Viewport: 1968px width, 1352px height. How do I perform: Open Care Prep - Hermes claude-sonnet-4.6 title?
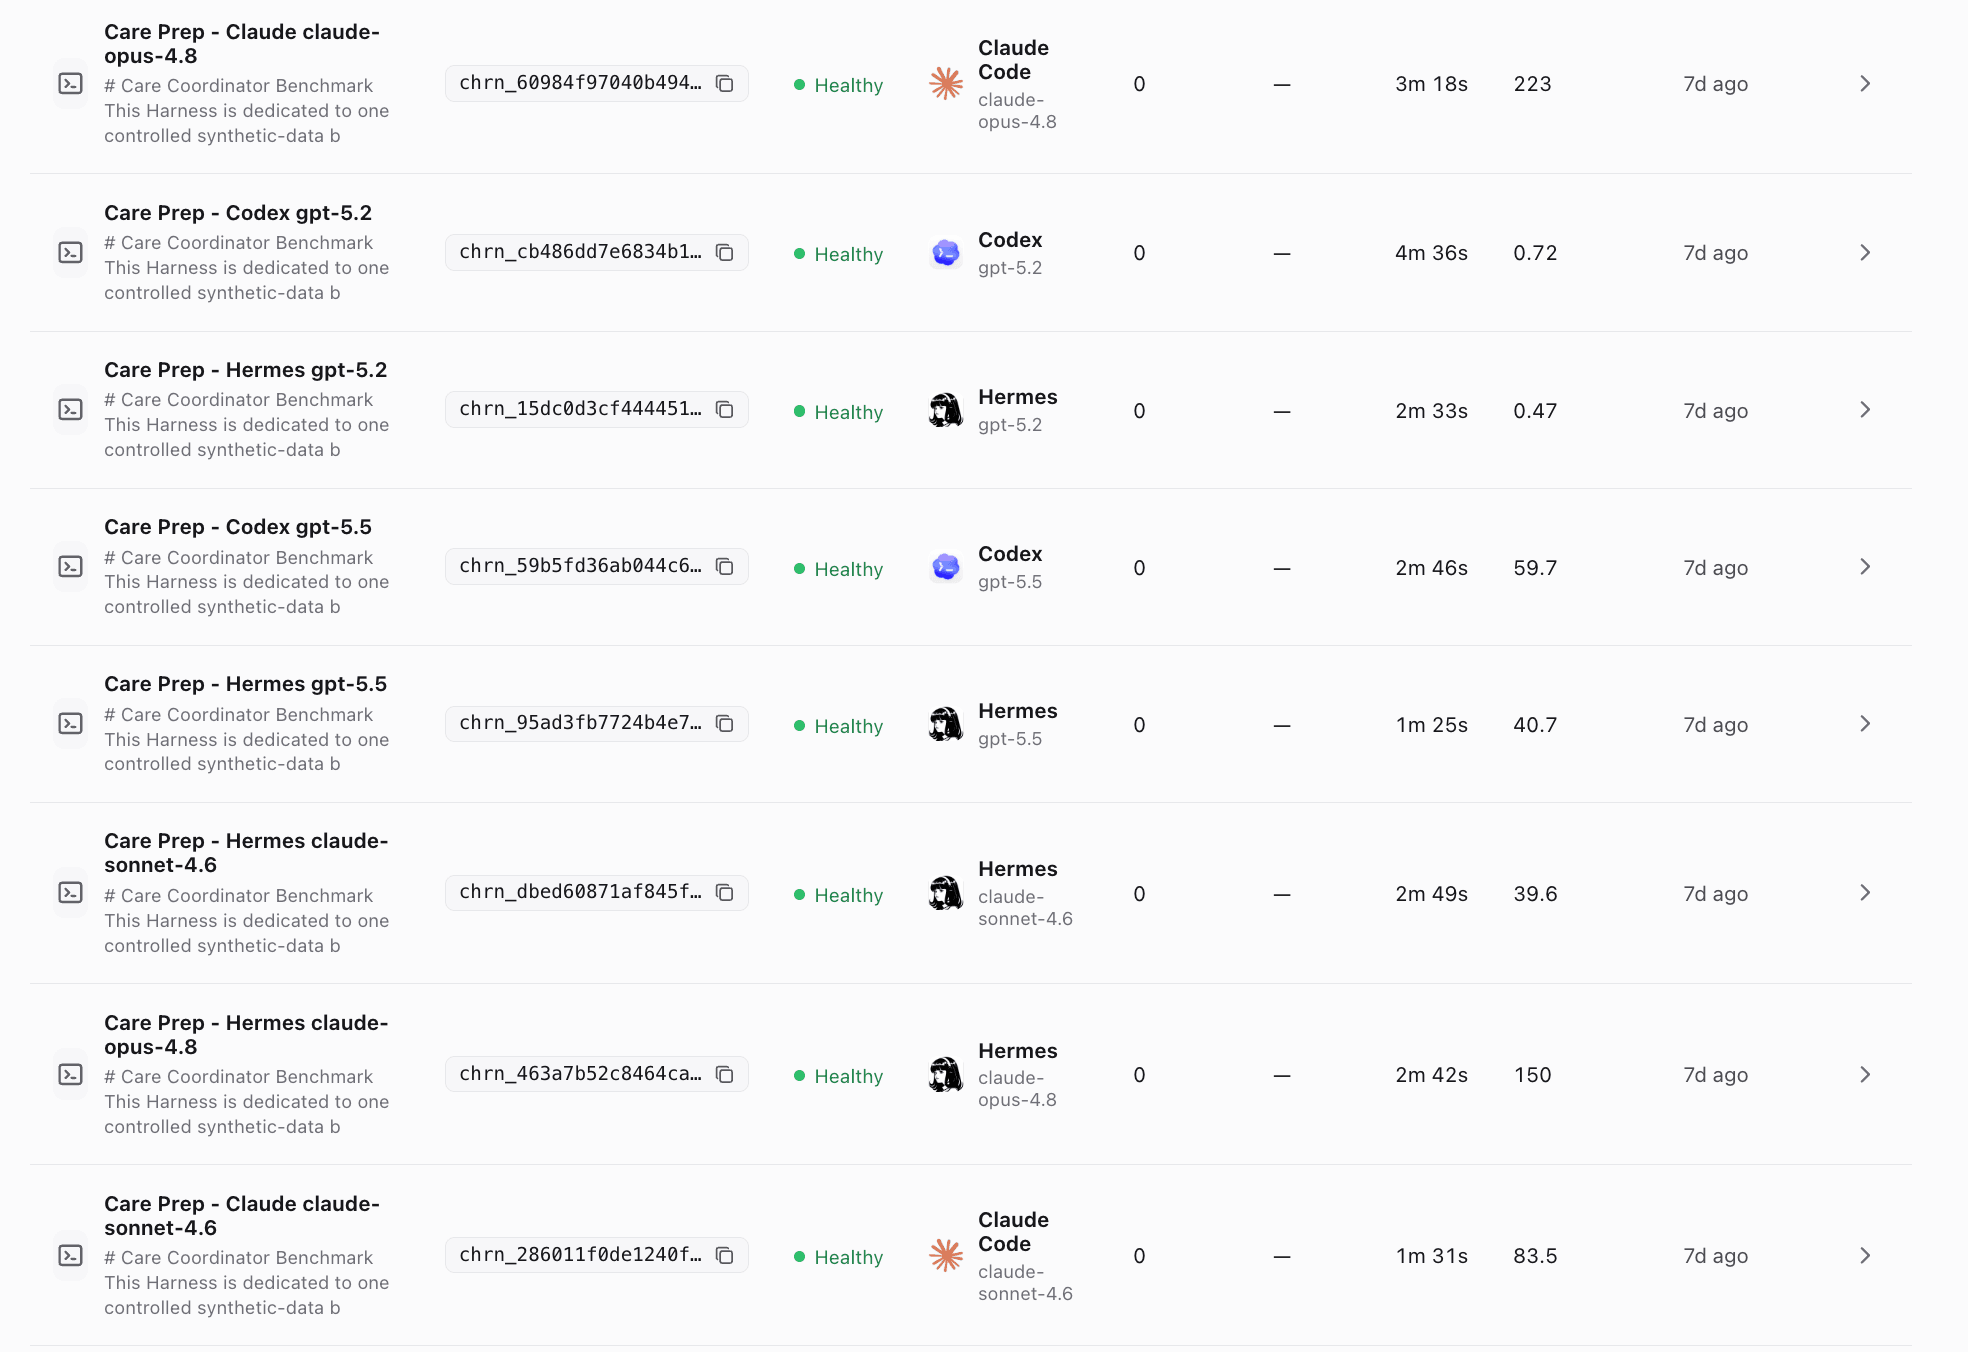point(246,853)
